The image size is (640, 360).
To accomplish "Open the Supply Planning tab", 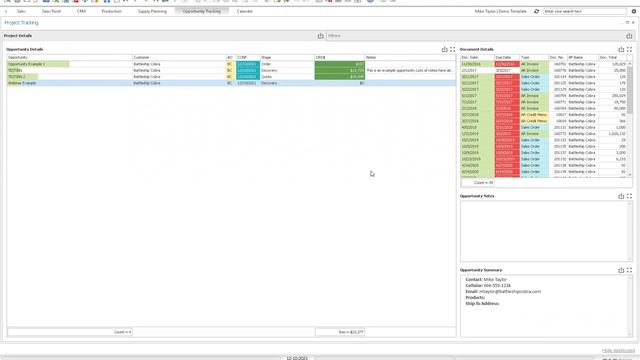I will tap(152, 11).
